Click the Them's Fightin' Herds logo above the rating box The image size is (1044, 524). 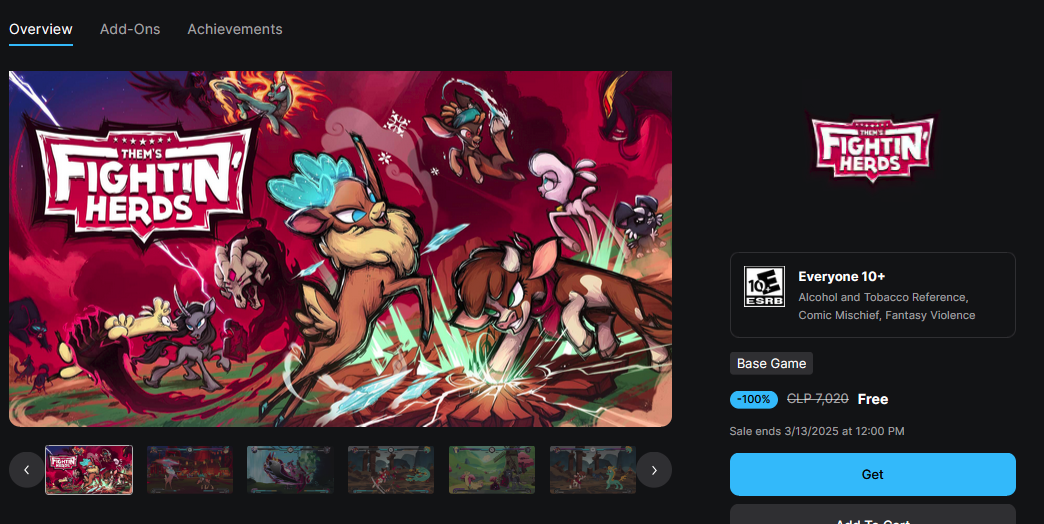pos(872,149)
